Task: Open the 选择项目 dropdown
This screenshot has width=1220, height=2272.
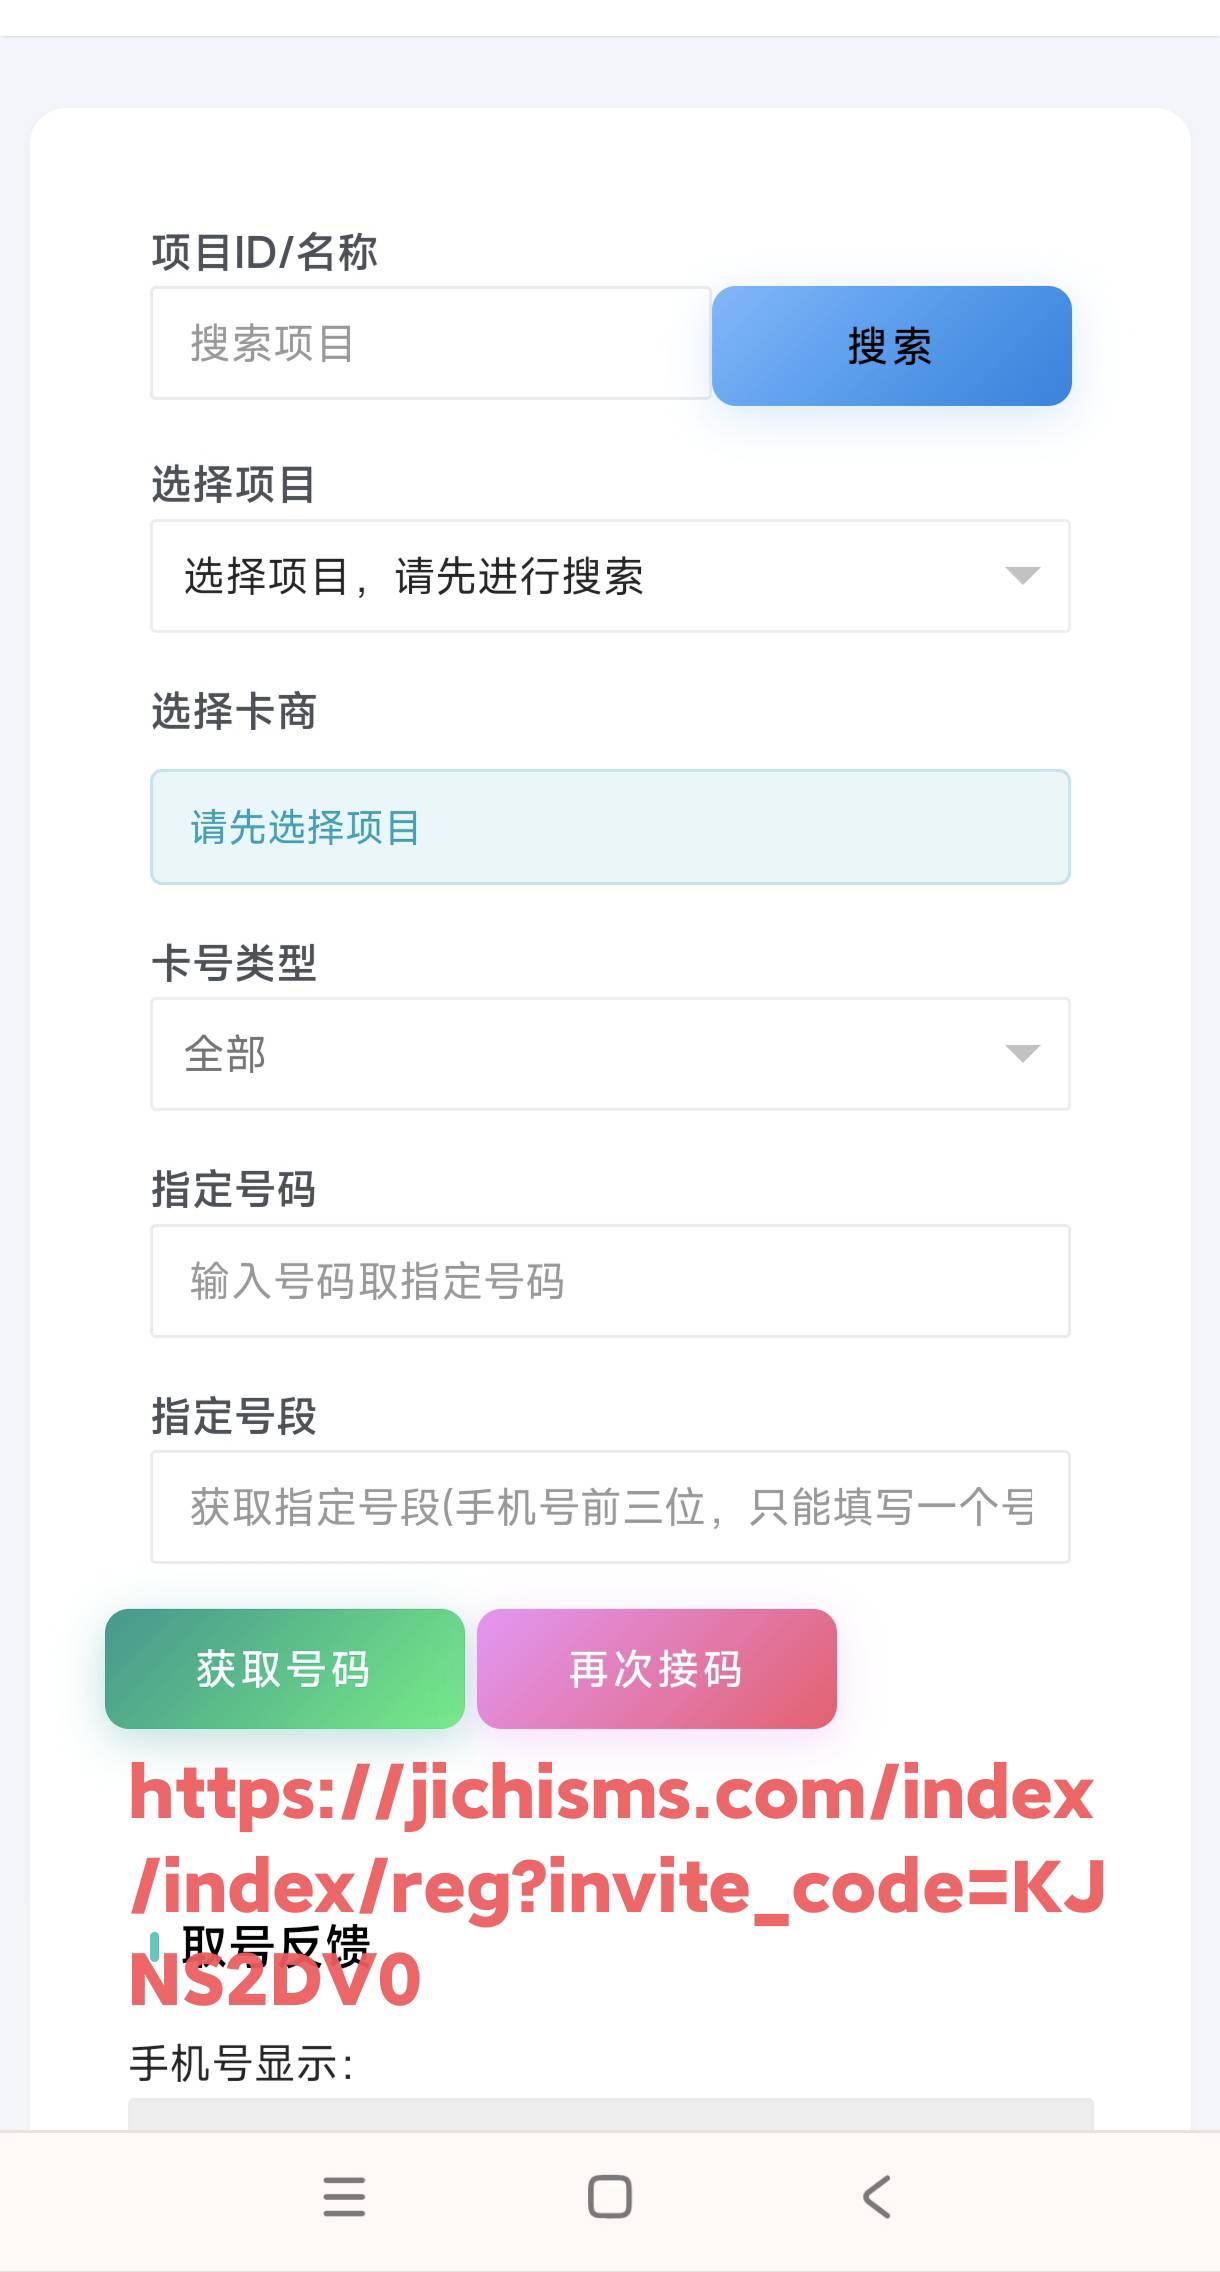Action: (610, 576)
